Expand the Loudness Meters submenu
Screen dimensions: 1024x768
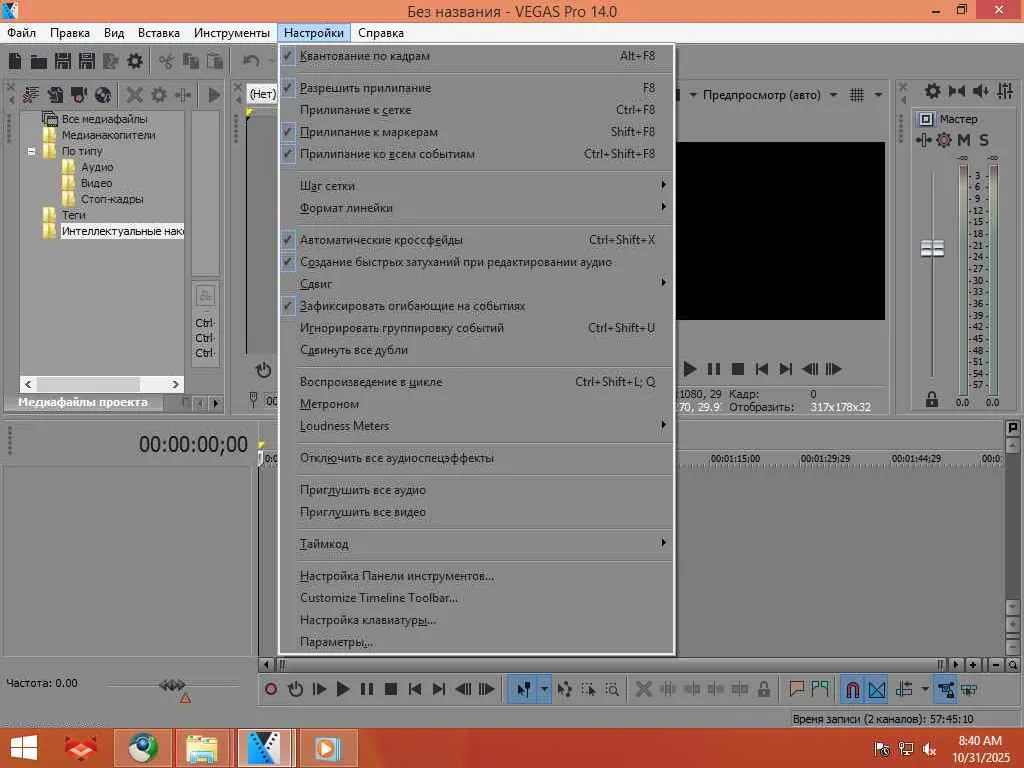tap(477, 426)
